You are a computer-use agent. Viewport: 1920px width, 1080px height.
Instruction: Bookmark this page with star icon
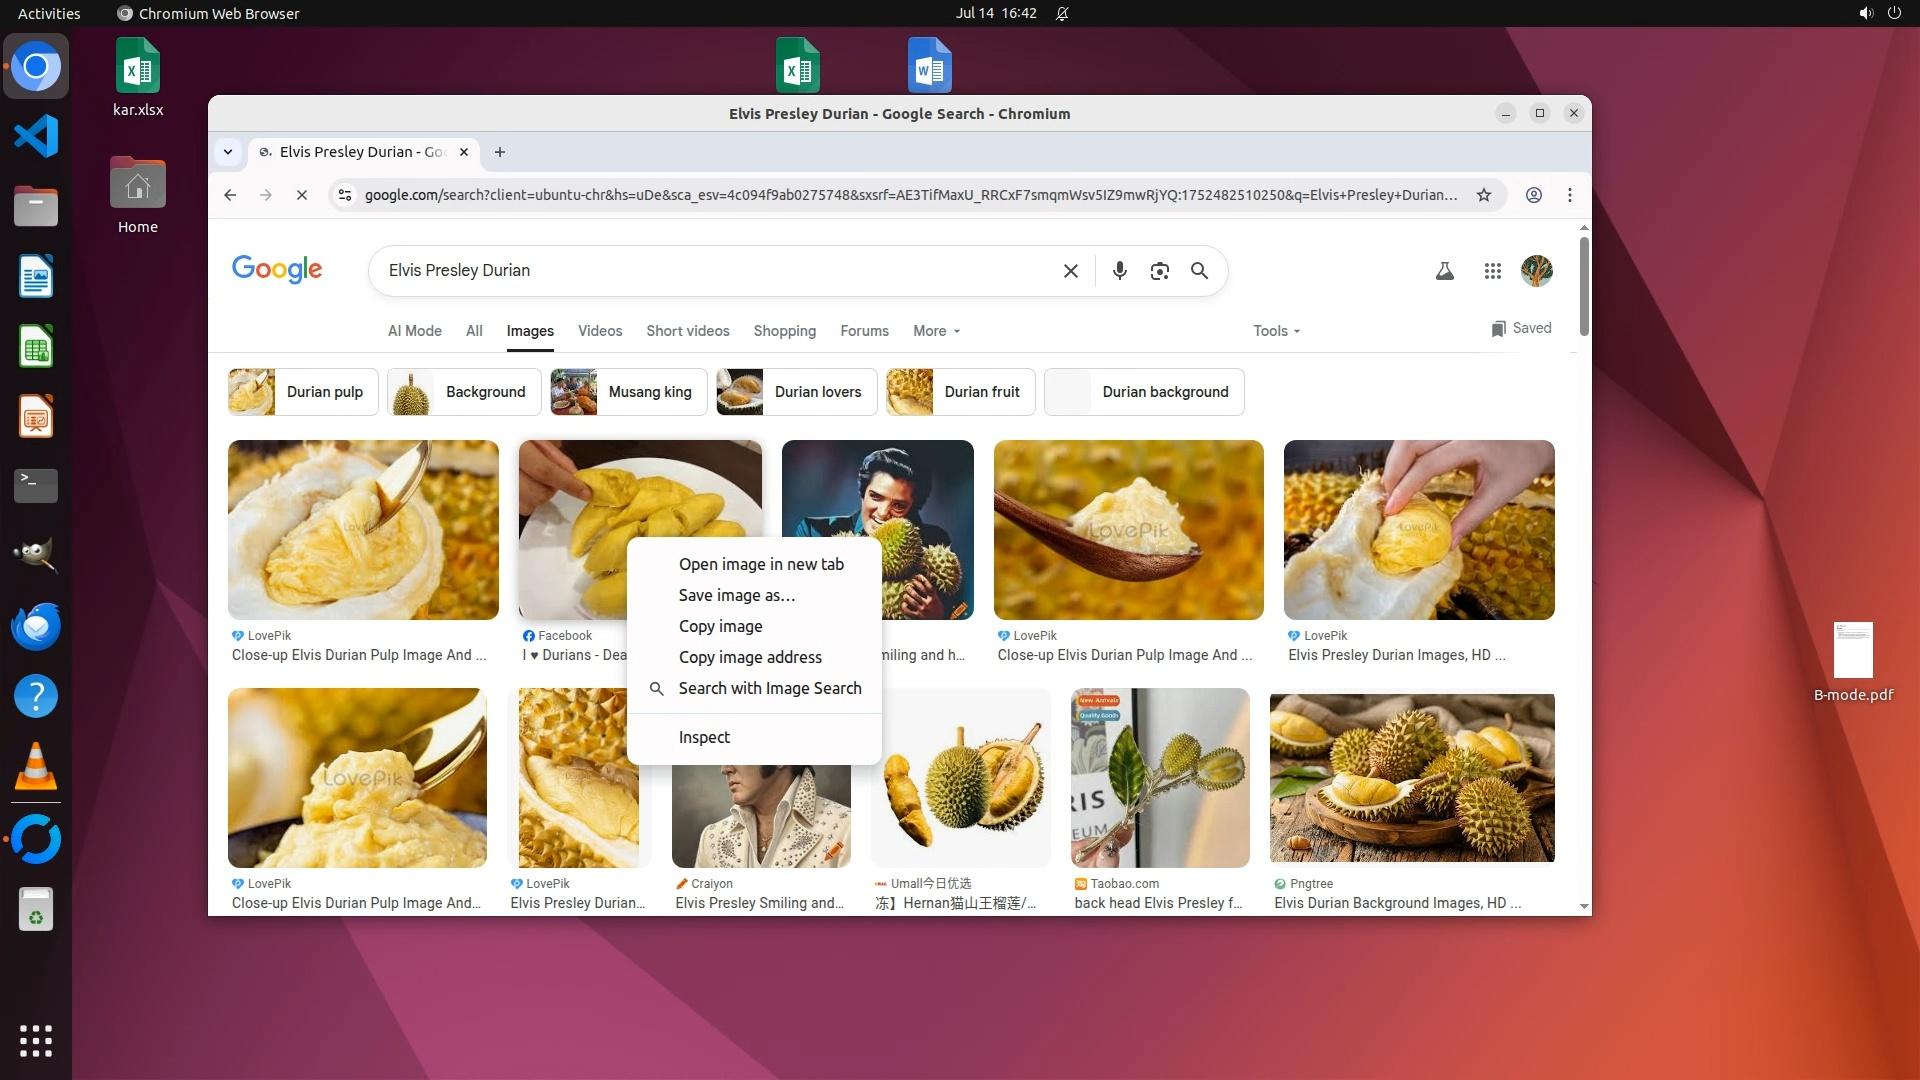(1484, 195)
